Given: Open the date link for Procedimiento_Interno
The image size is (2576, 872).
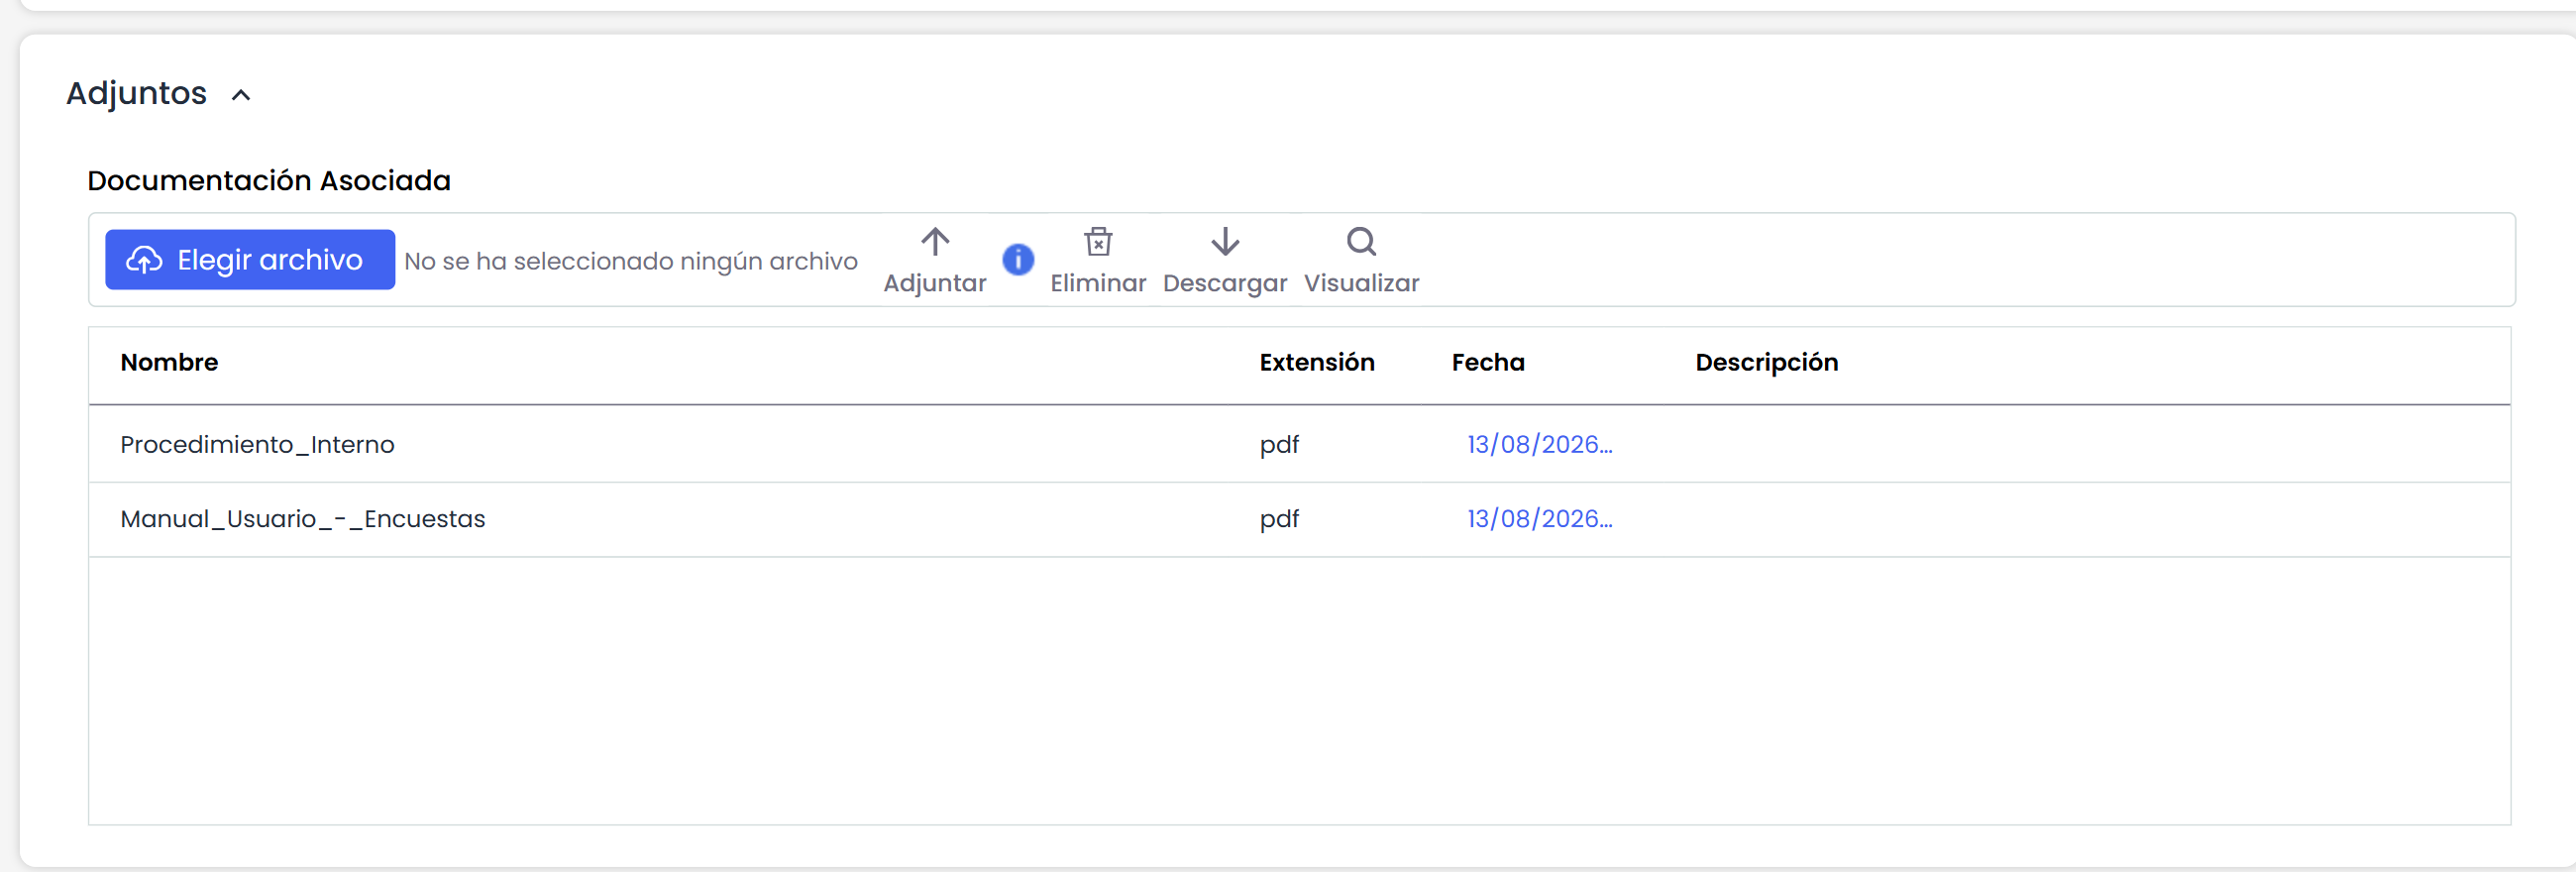Looking at the screenshot, I should [x=1539, y=444].
